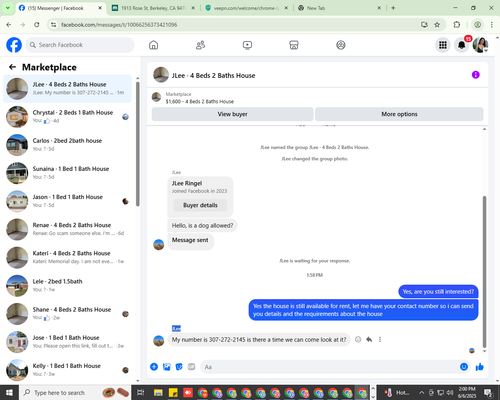
Task: Click the Chrome address bar URL
Action: pyautogui.click(x=119, y=25)
